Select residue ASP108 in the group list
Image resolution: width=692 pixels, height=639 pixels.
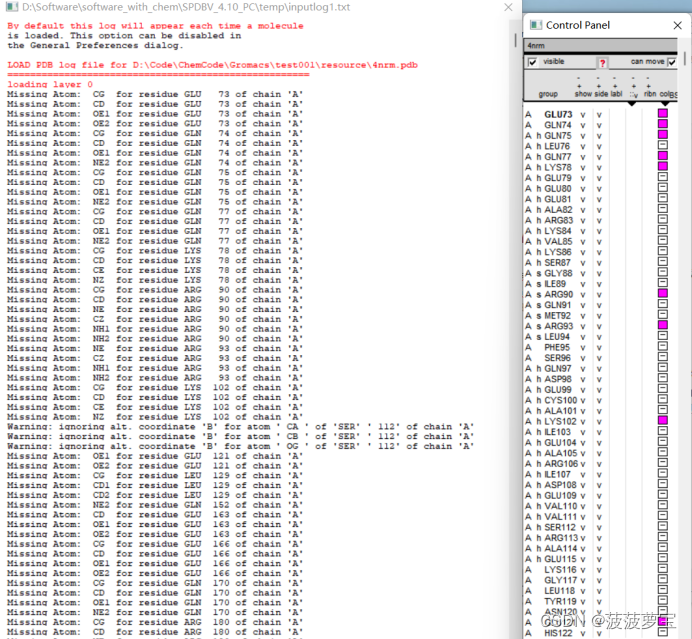[560, 485]
